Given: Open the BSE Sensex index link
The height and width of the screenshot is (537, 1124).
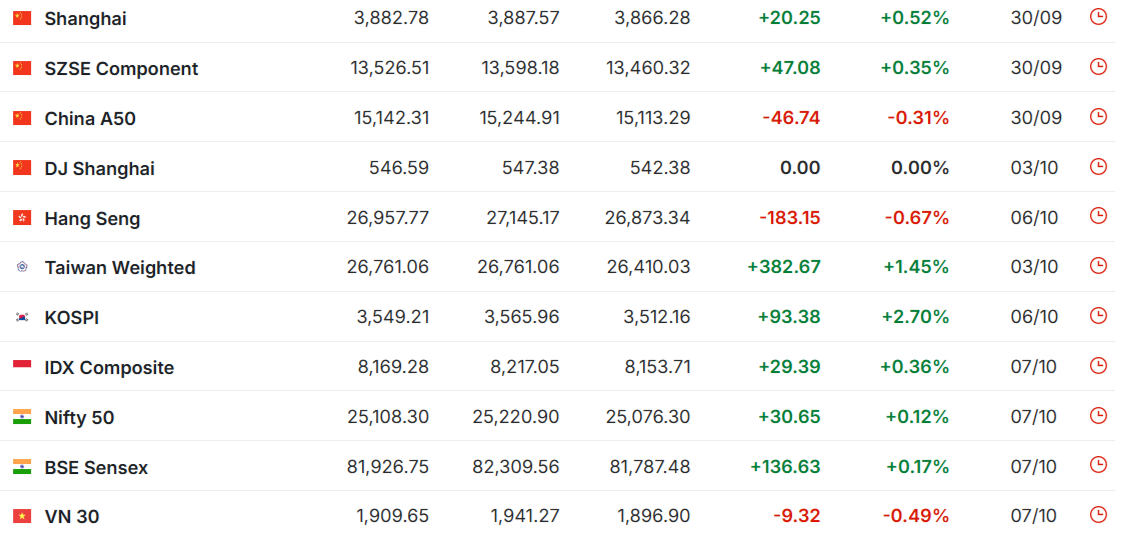Looking at the screenshot, I should coord(96,468).
